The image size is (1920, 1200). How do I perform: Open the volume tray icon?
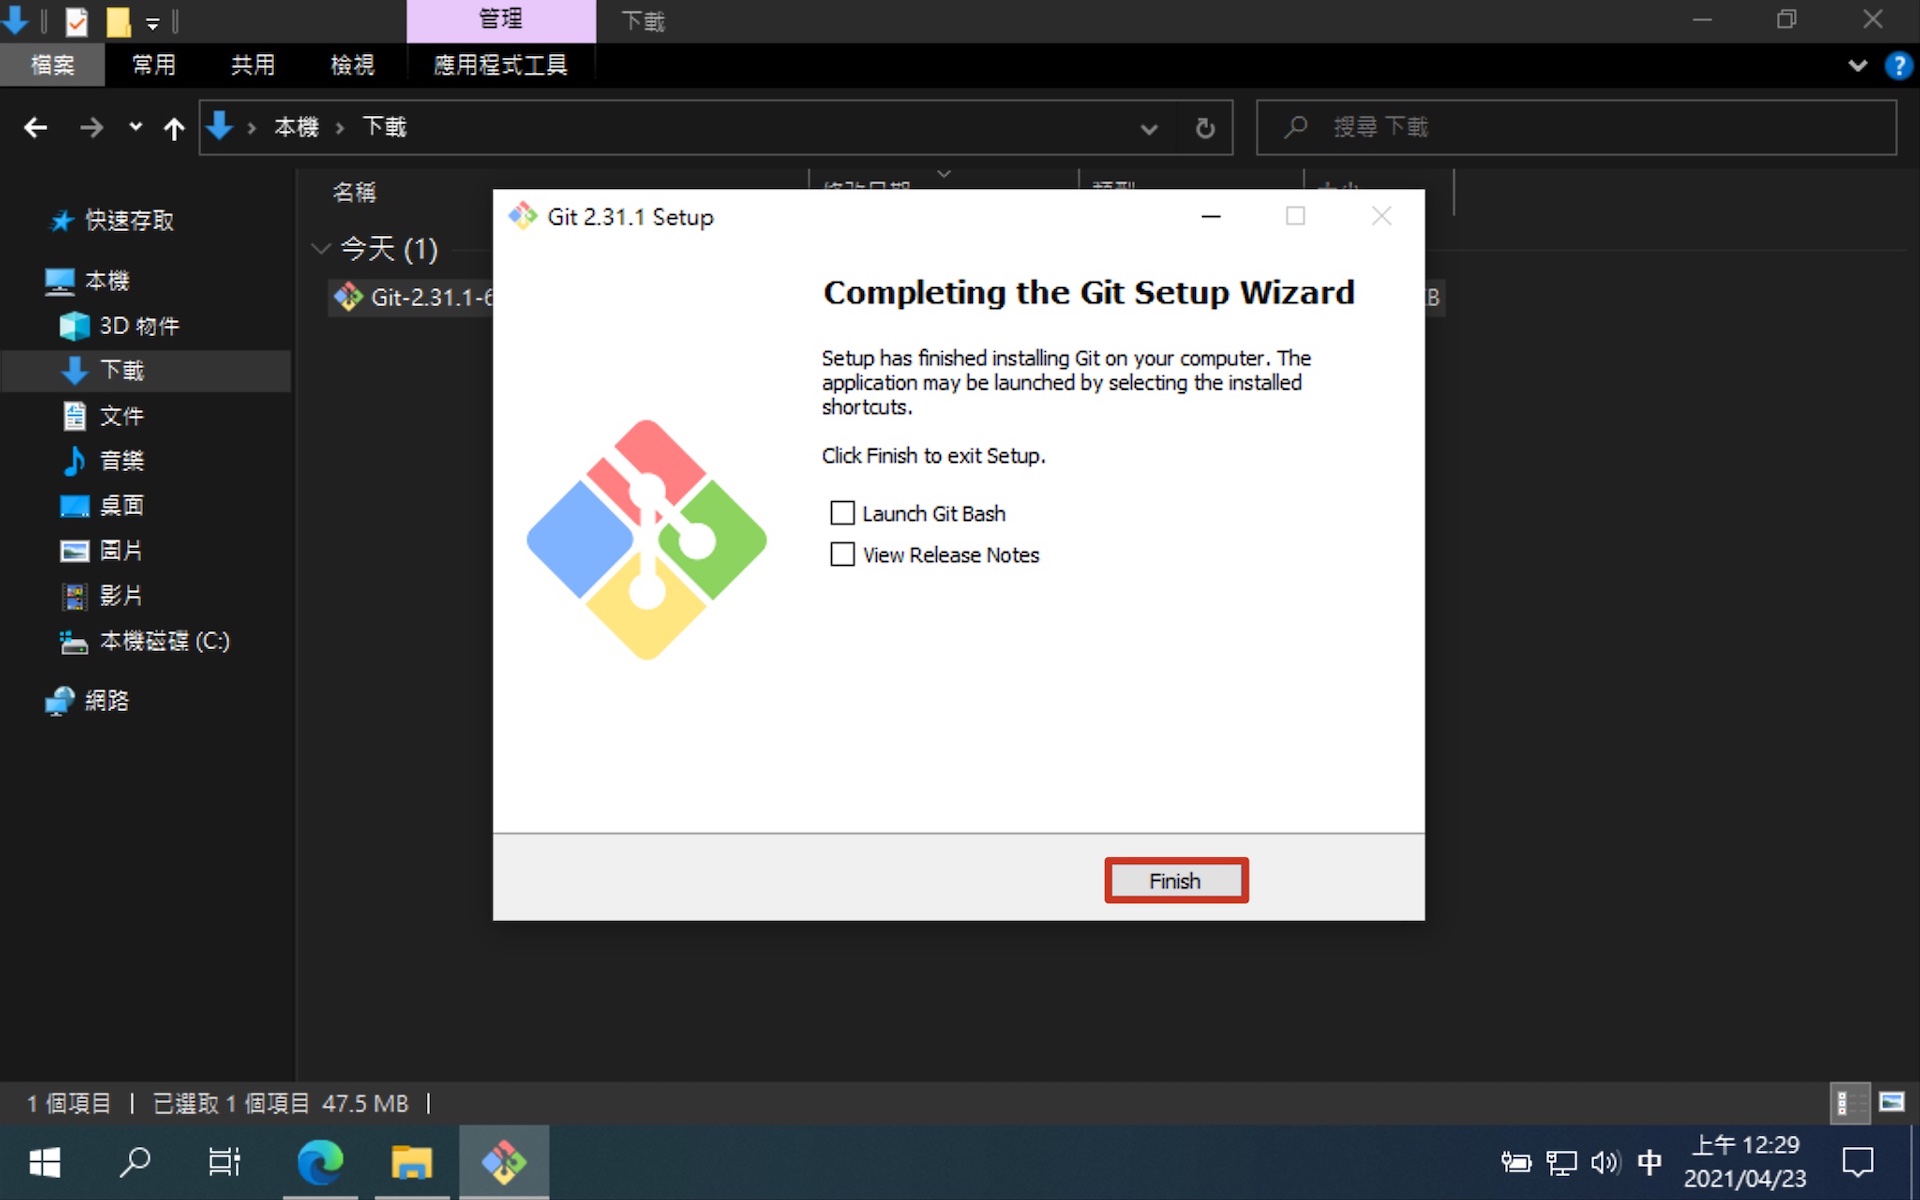(x=1605, y=1163)
